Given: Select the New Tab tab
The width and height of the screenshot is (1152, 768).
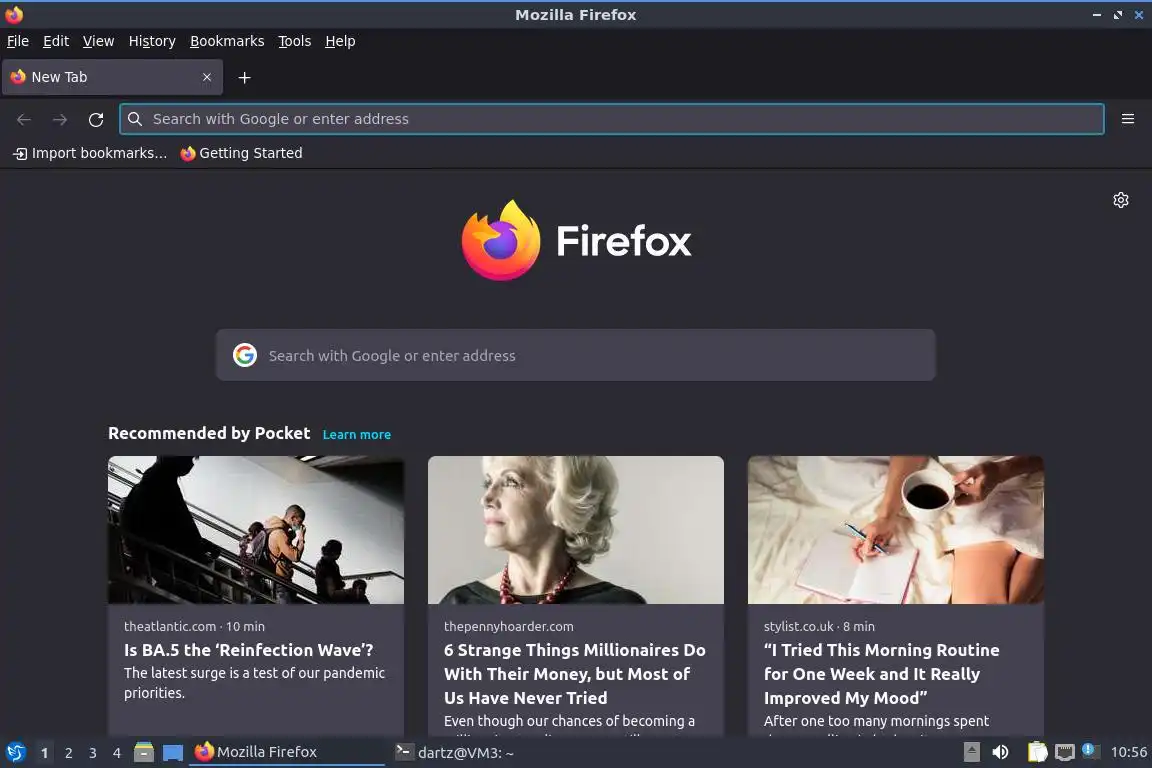Looking at the screenshot, I should tap(112, 77).
